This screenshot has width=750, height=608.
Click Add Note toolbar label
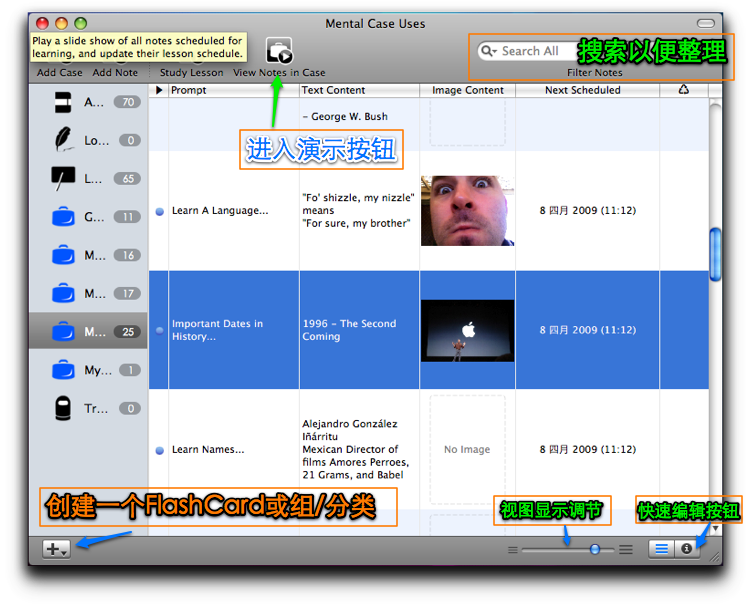115,72
